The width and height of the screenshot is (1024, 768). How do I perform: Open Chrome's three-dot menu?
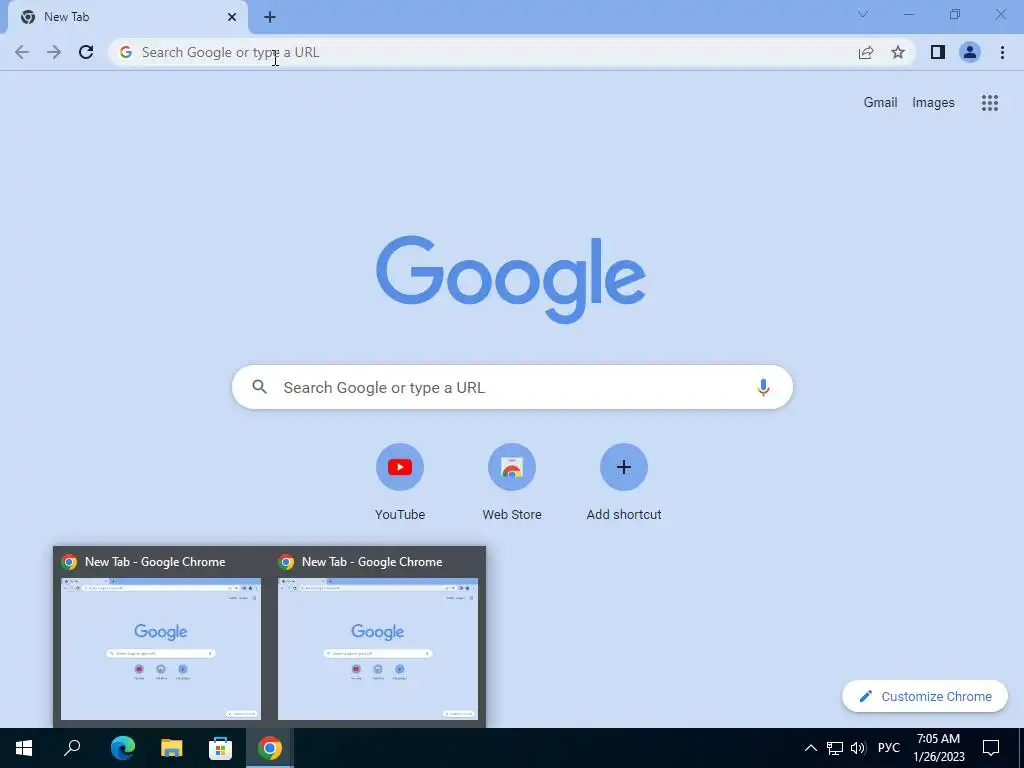click(x=1002, y=52)
